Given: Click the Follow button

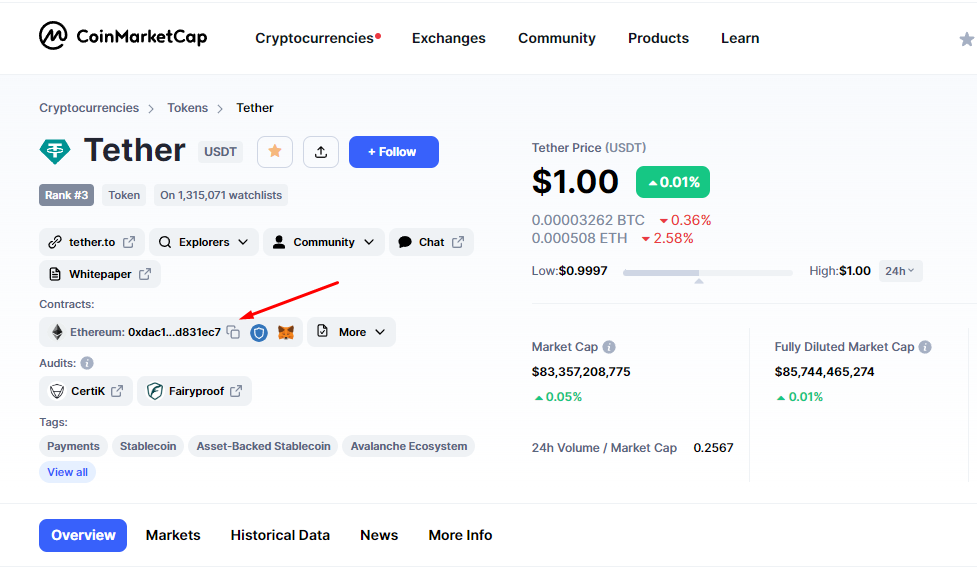Looking at the screenshot, I should tap(394, 151).
